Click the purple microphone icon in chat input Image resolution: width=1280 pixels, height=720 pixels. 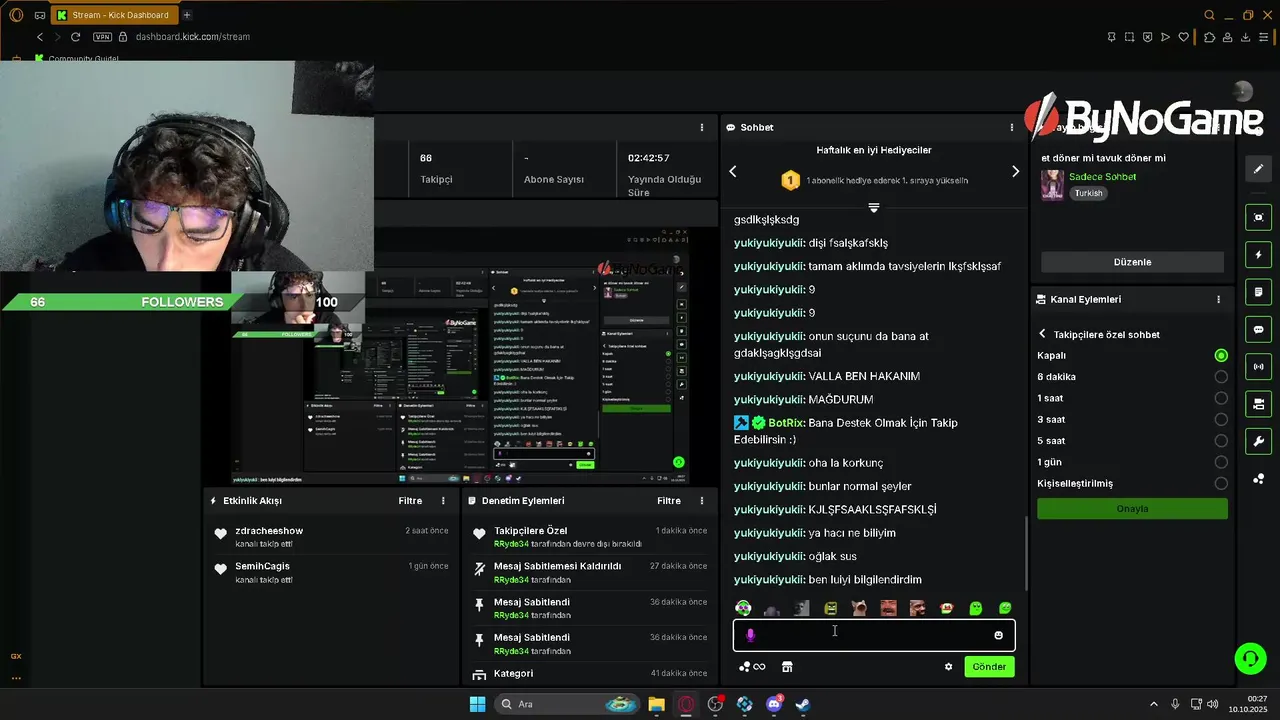[x=751, y=635]
